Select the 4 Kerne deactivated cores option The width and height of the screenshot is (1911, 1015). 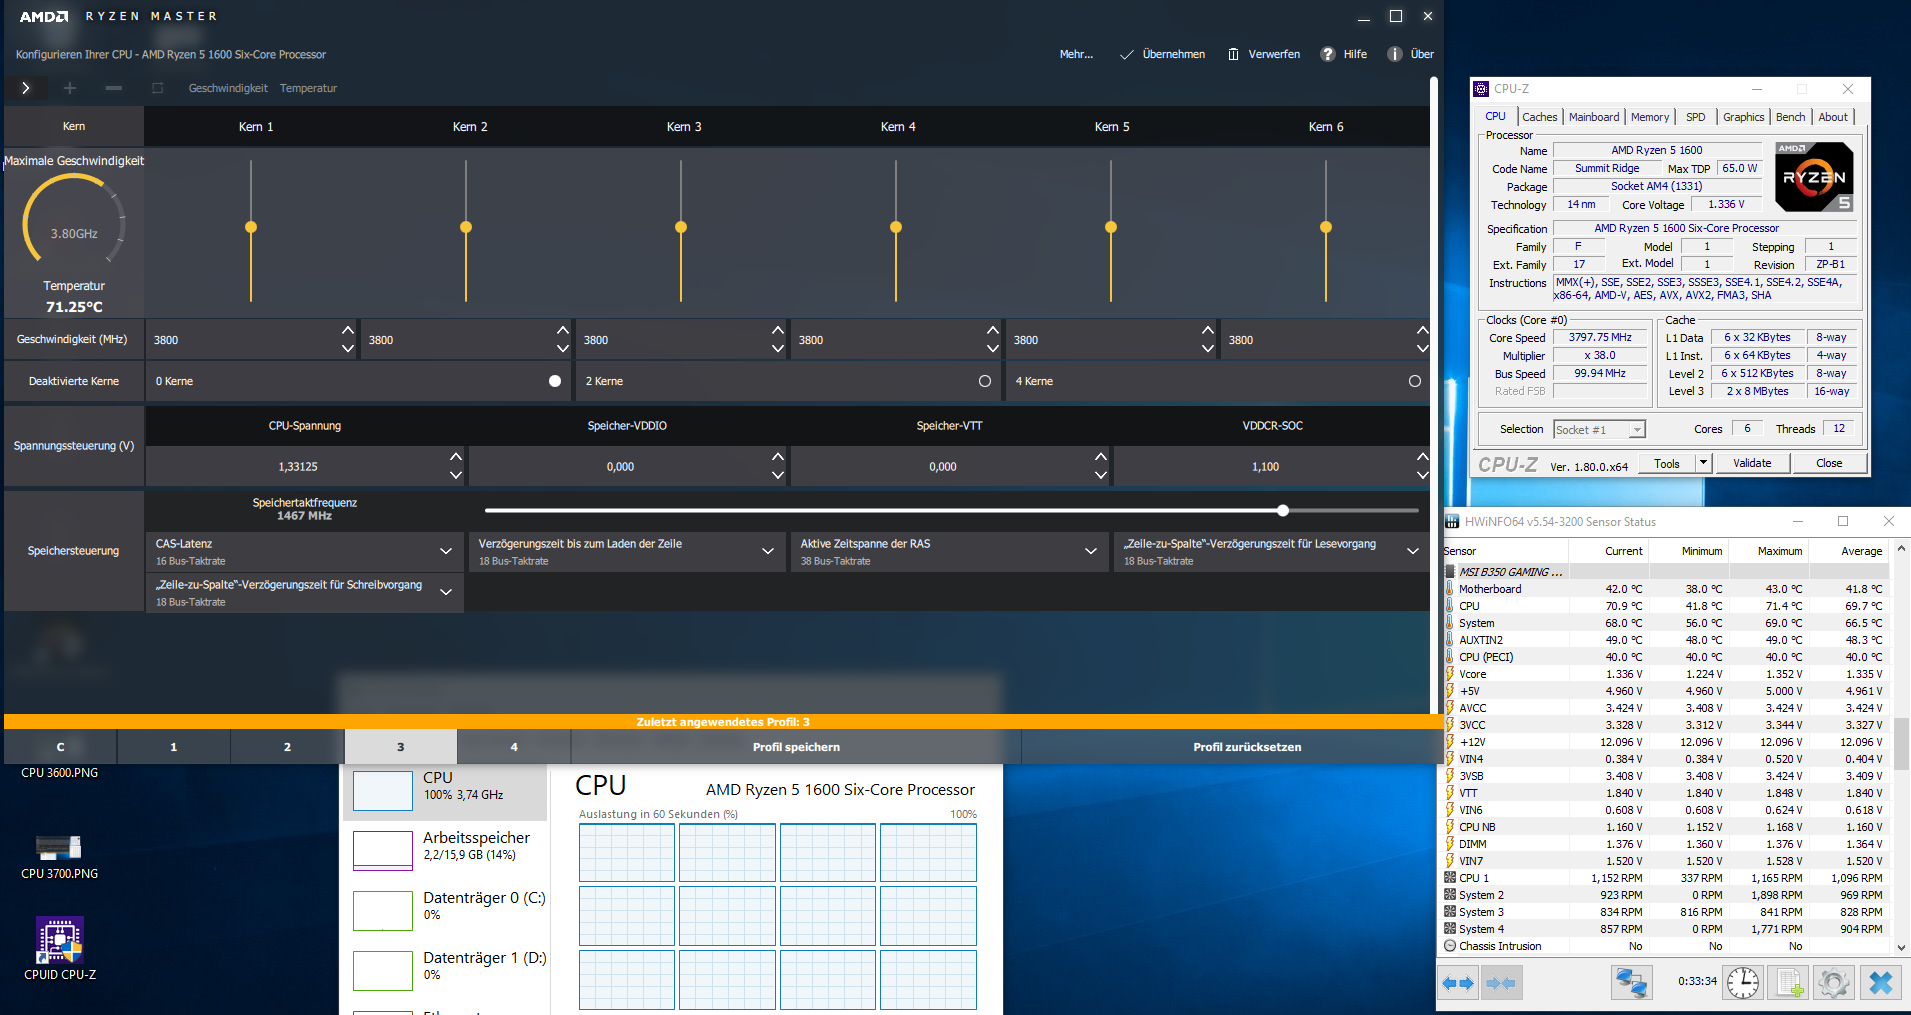coord(1415,381)
